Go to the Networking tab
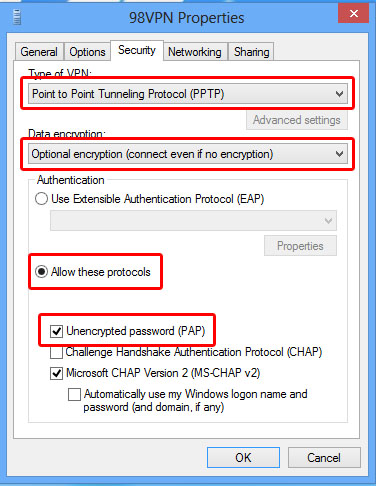376x486 pixels. [195, 52]
